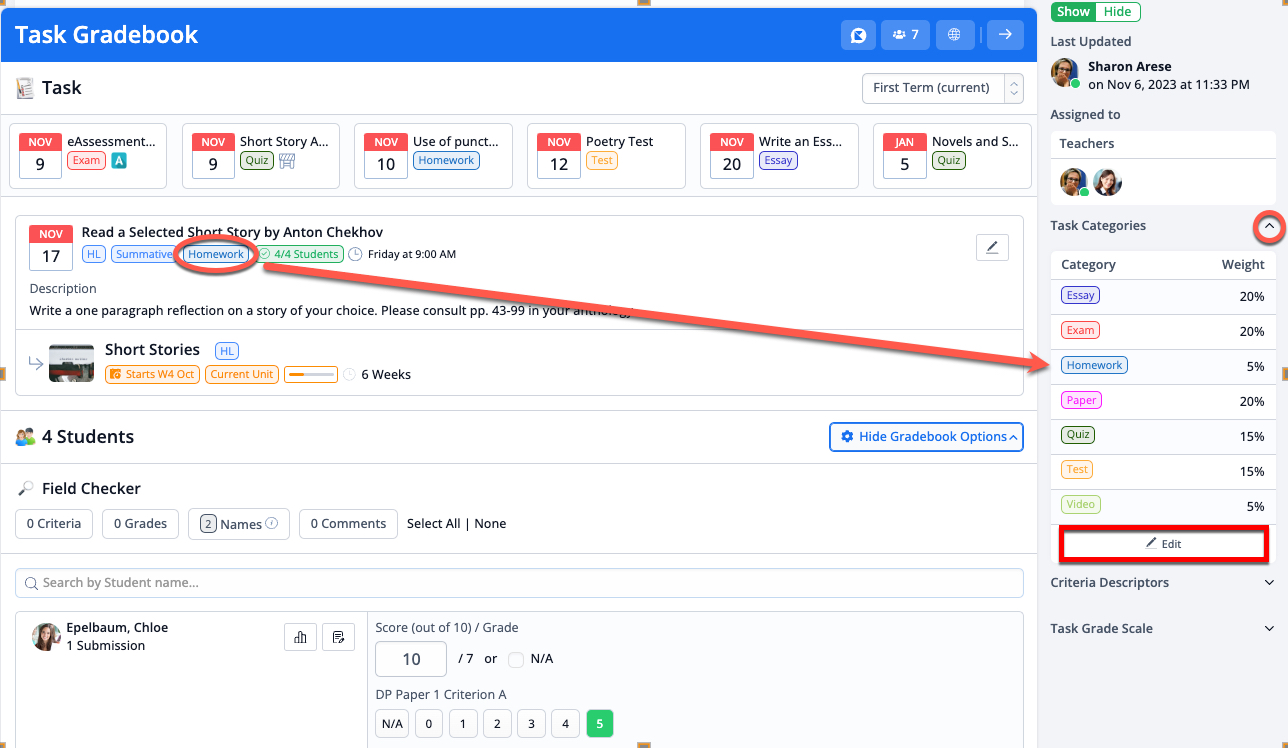Click the messaging icon in Task Gradebook header

click(x=858, y=35)
